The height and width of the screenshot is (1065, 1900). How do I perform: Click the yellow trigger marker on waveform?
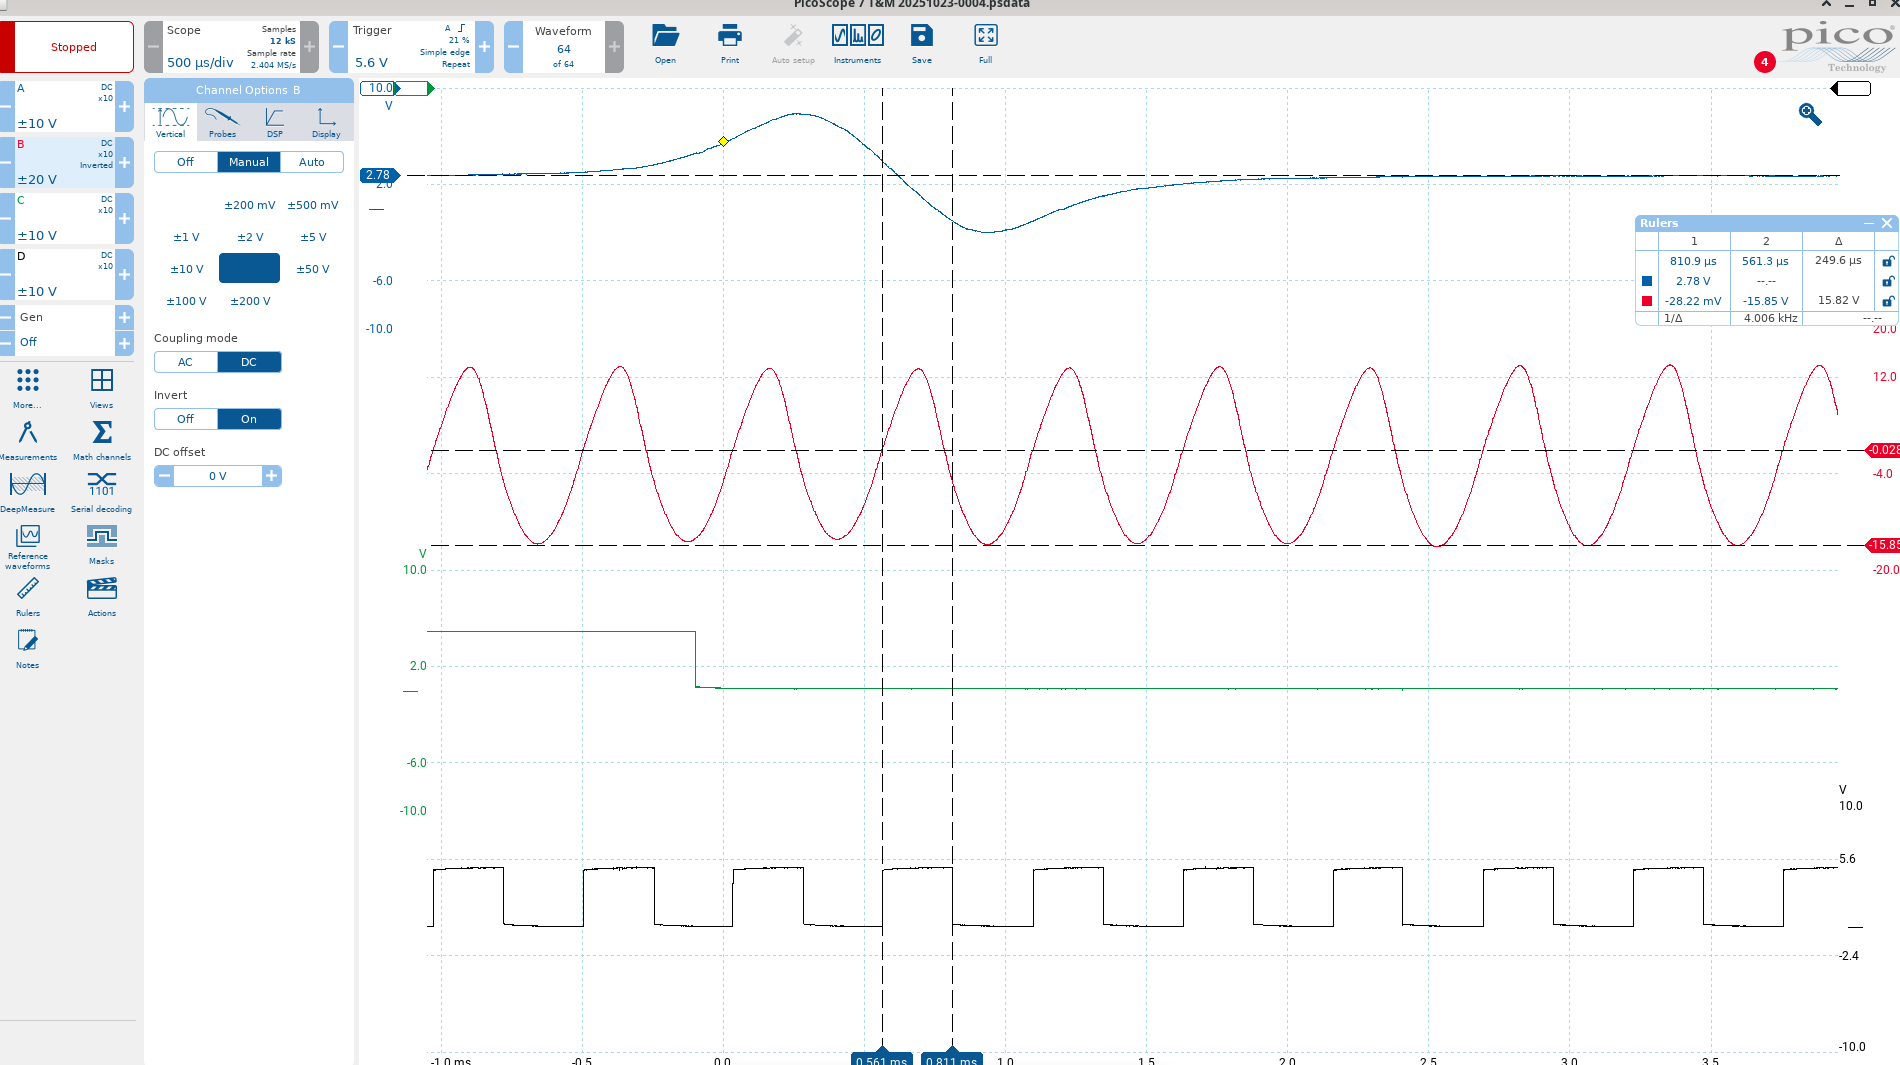(x=723, y=142)
